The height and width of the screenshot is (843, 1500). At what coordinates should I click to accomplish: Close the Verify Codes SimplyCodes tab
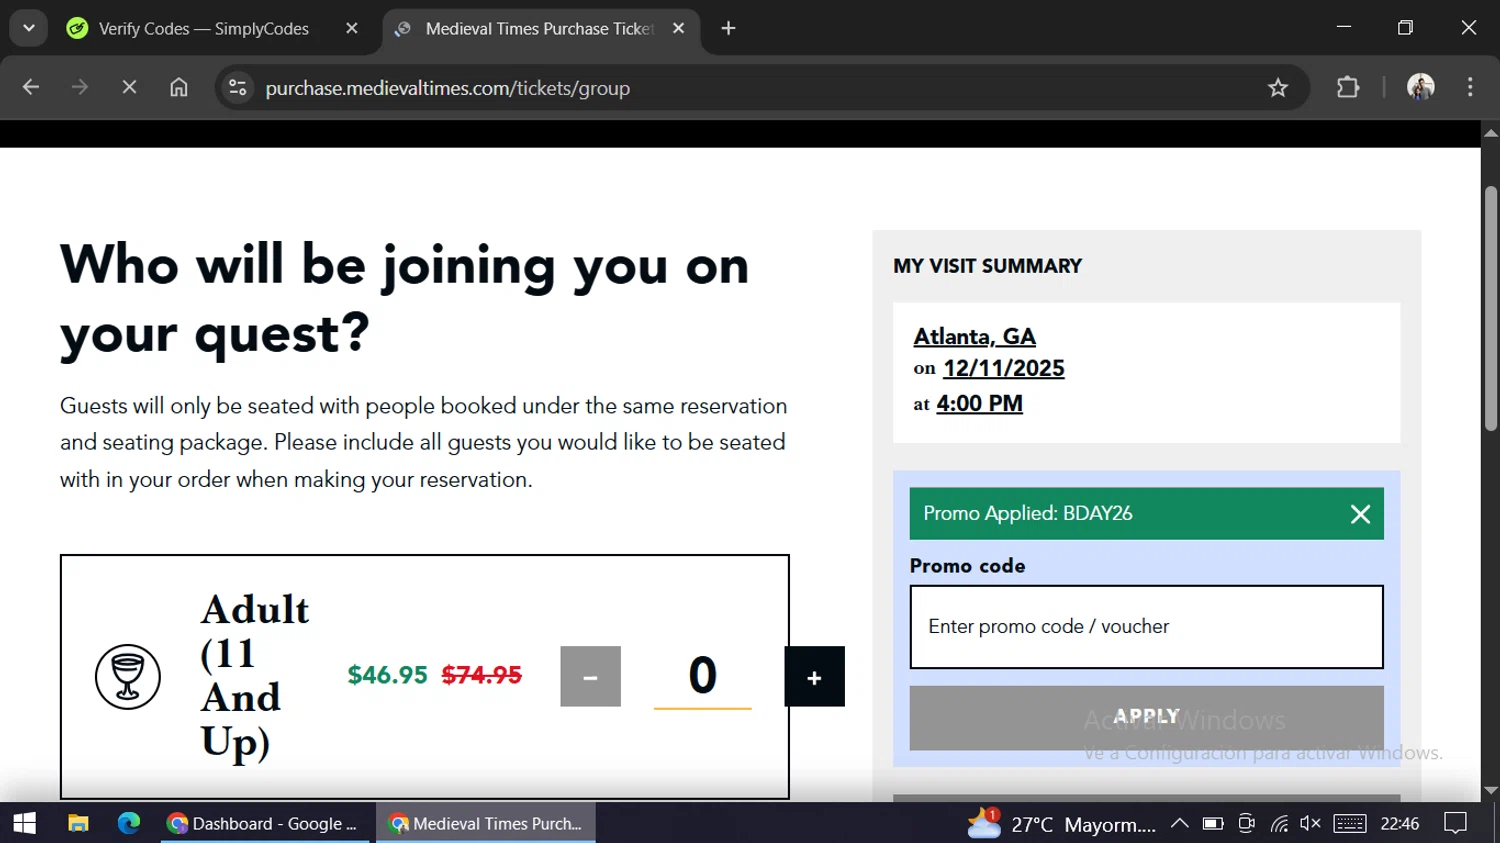click(x=352, y=29)
